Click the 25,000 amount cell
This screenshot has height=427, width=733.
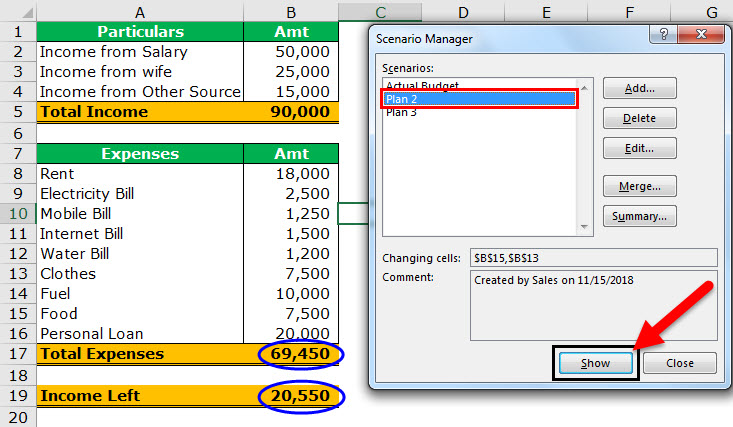tap(291, 72)
